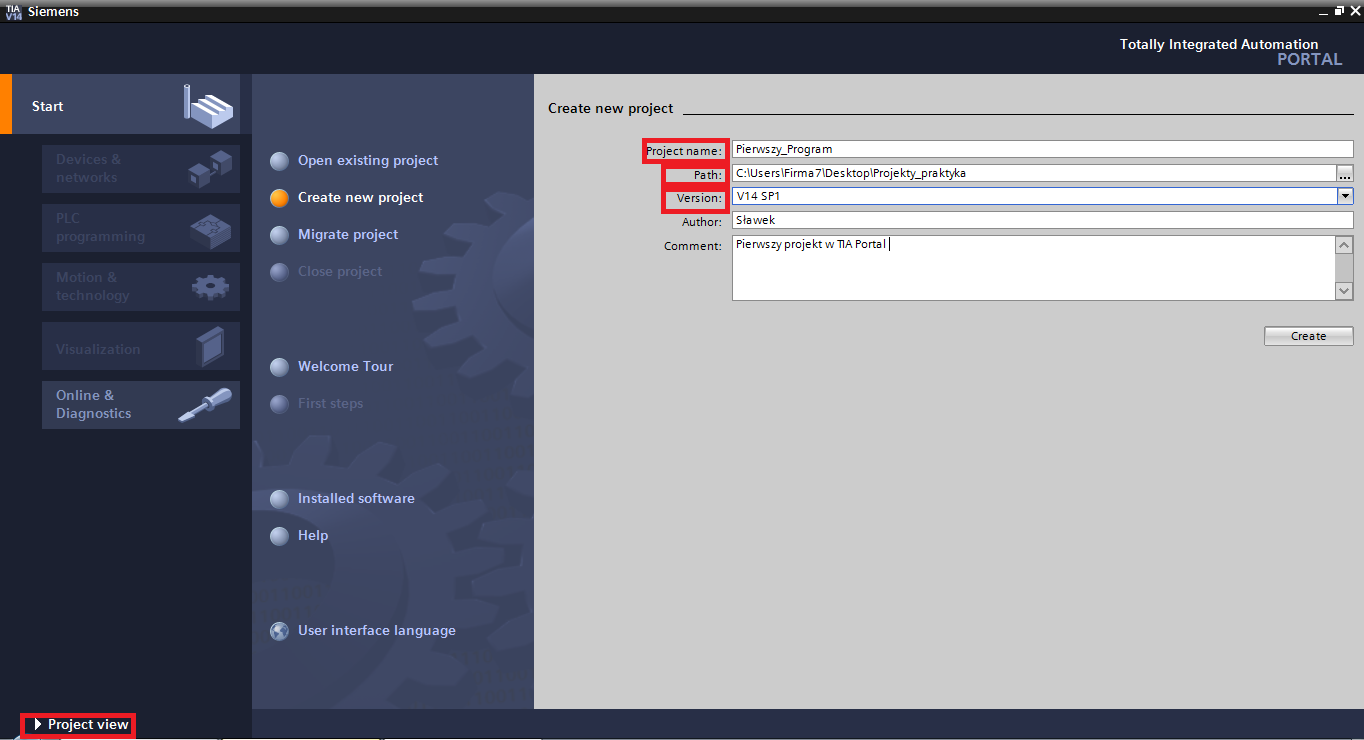Click the Migrate project bullet icon
The height and width of the screenshot is (740, 1364).
(x=280, y=235)
